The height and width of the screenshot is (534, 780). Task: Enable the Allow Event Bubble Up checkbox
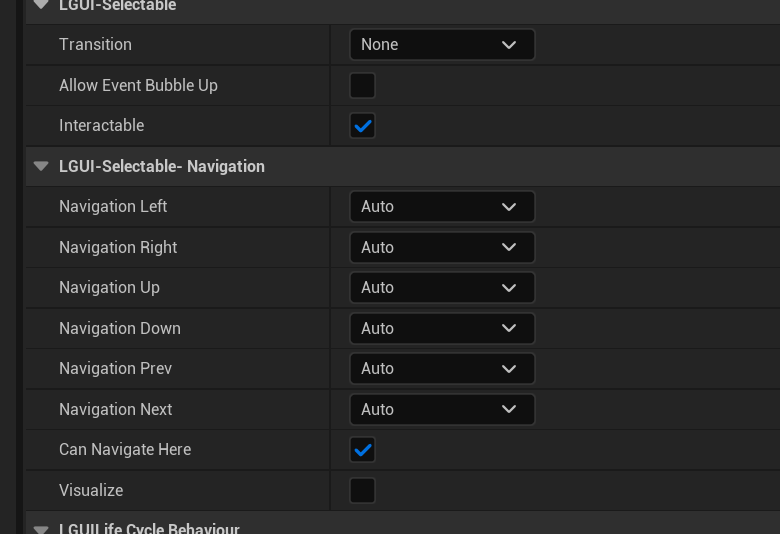(x=362, y=85)
